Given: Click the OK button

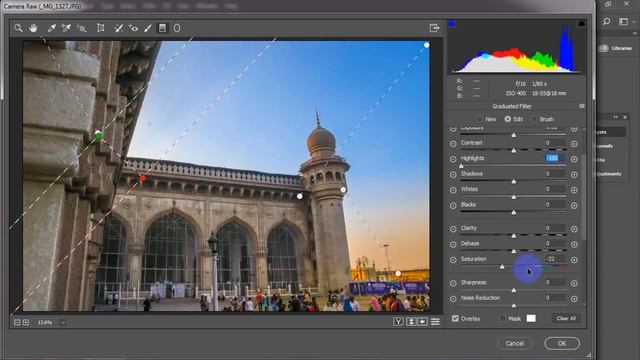Looking at the screenshot, I should [x=562, y=343].
